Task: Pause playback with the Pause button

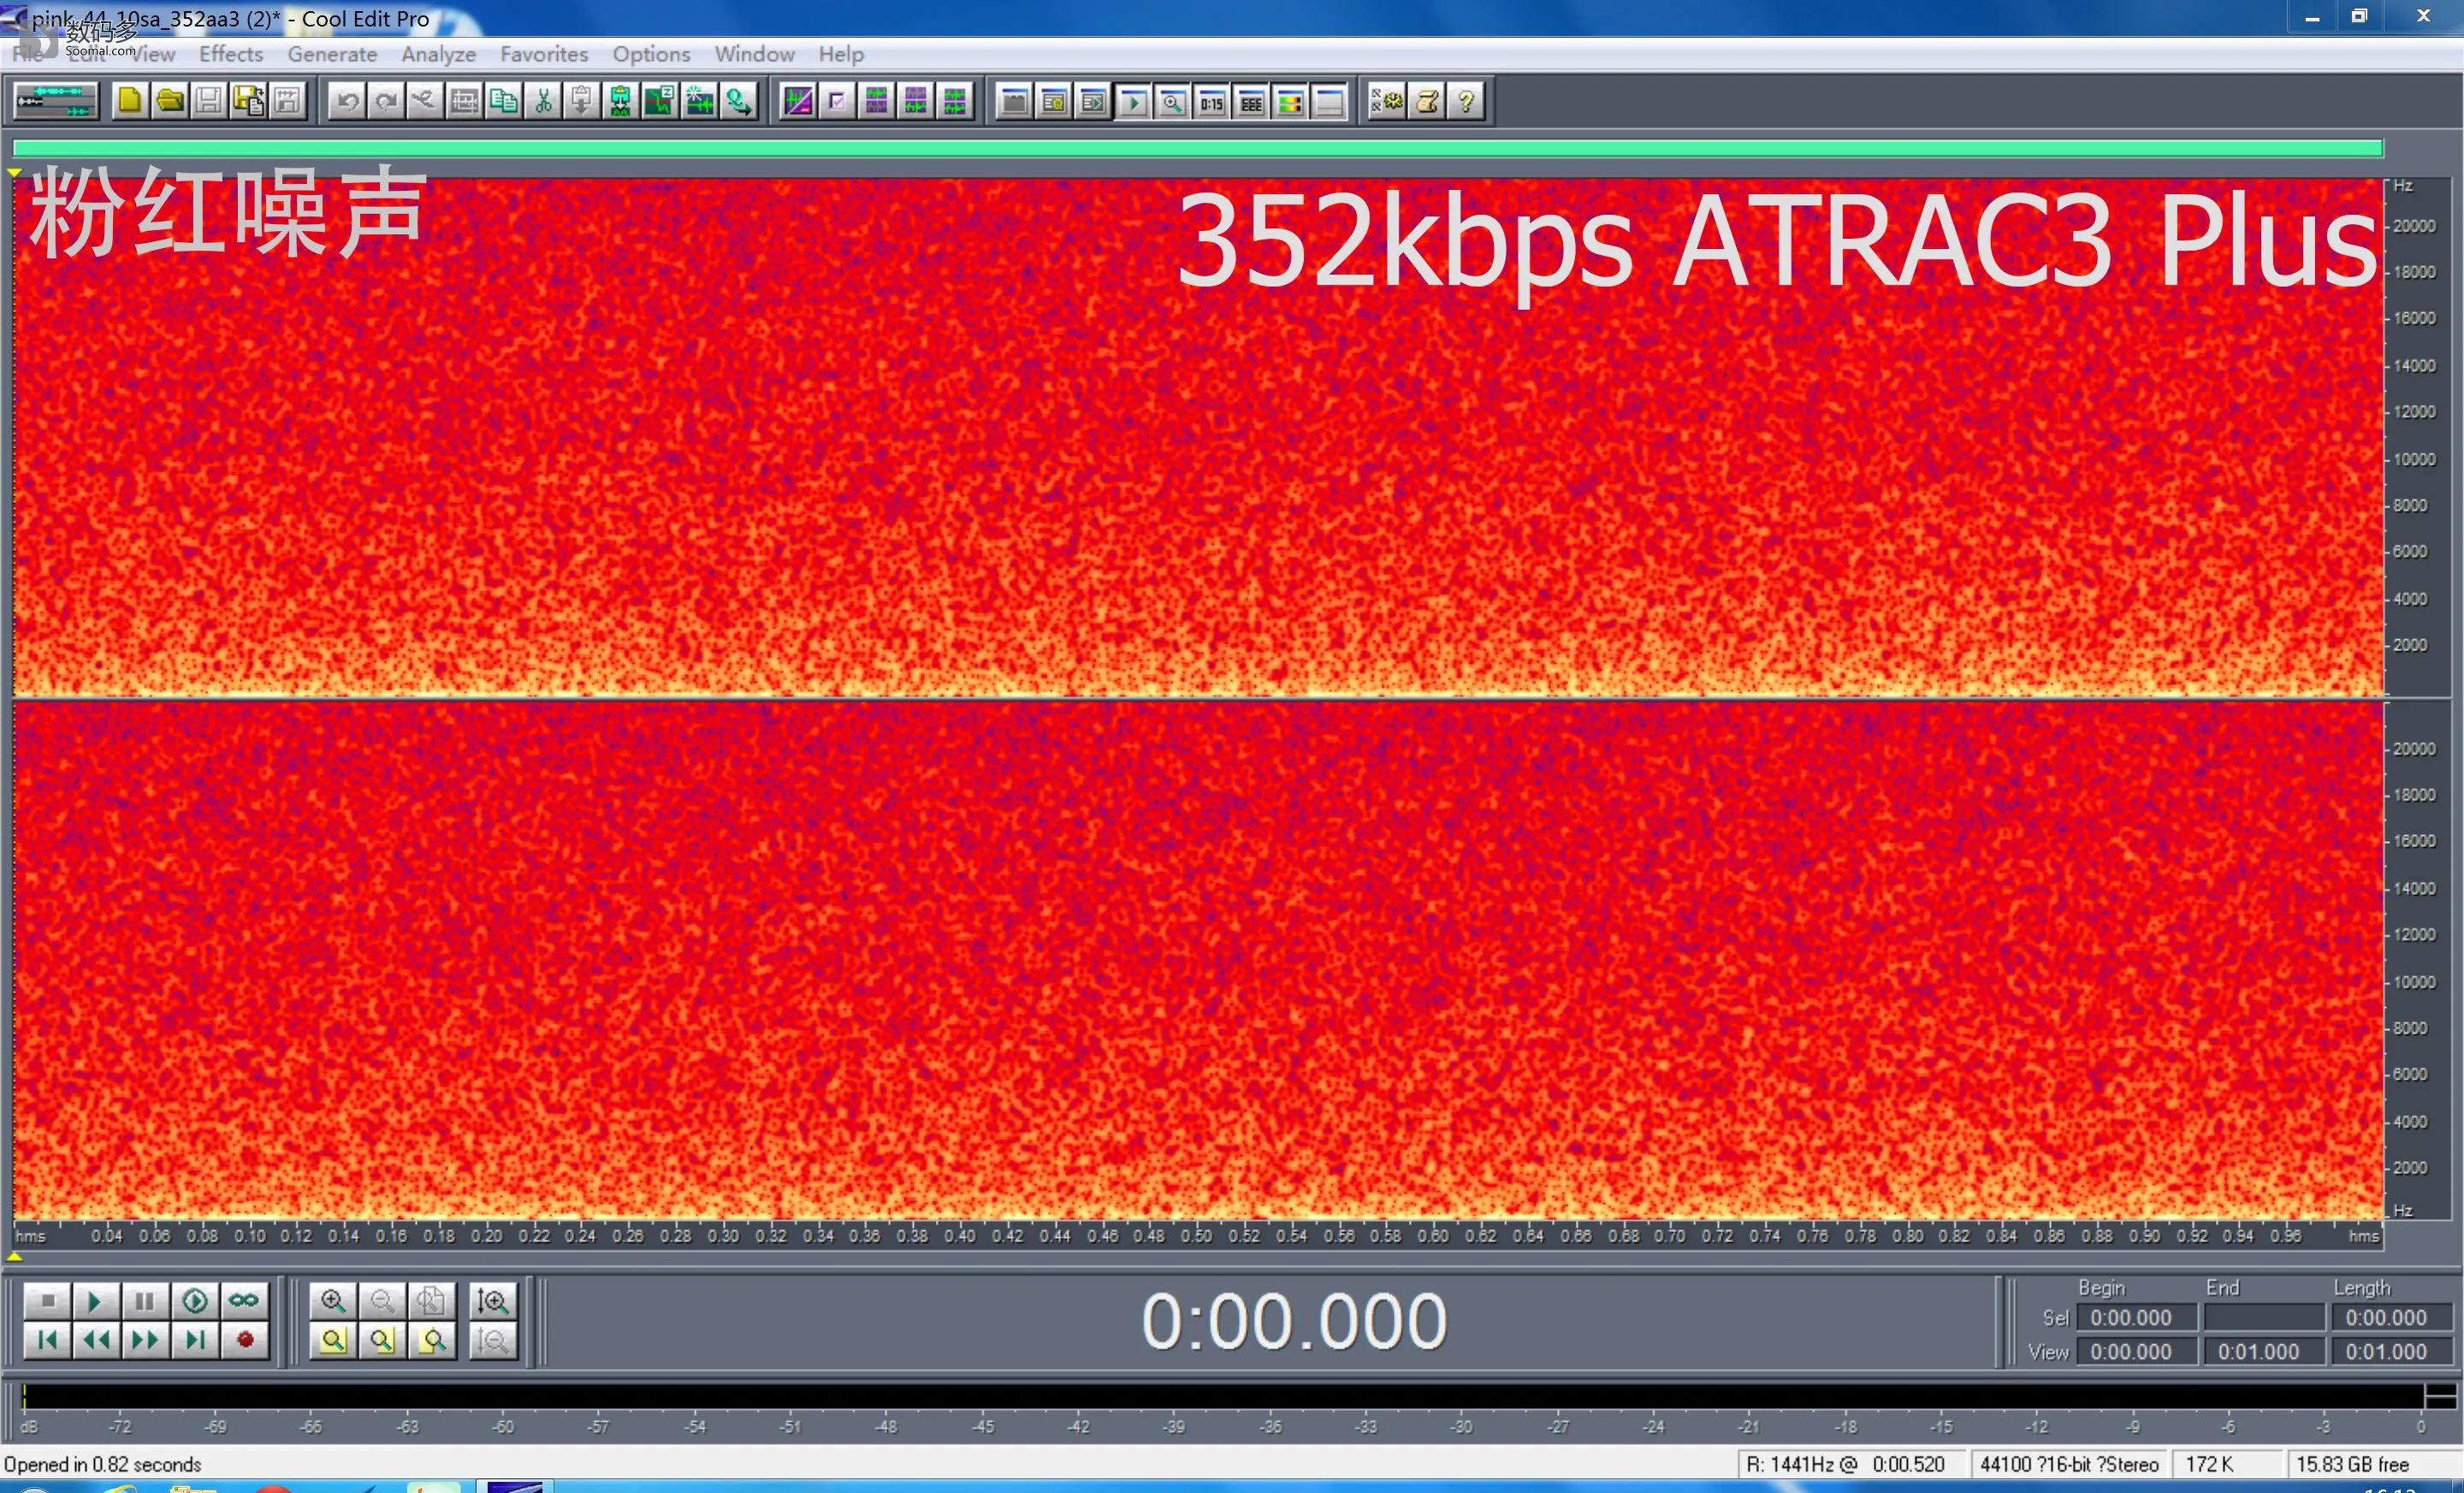Action: click(145, 1301)
